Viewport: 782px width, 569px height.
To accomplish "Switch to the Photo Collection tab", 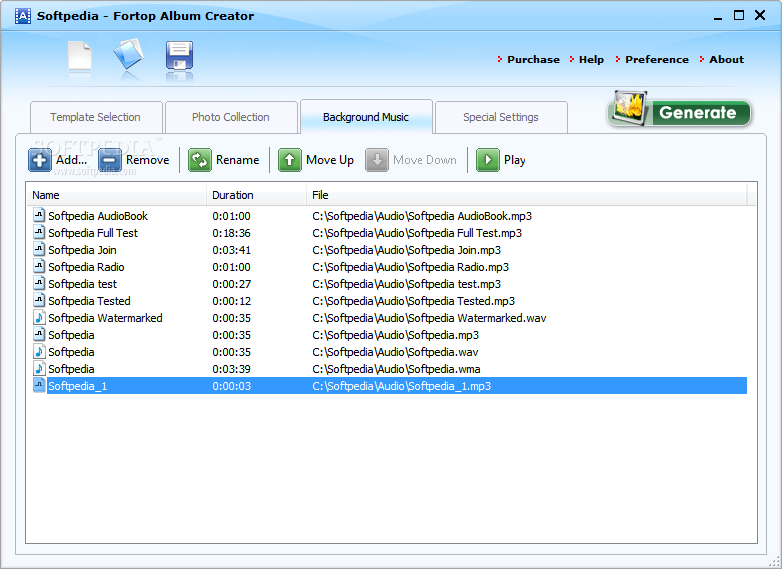I will click(x=231, y=117).
